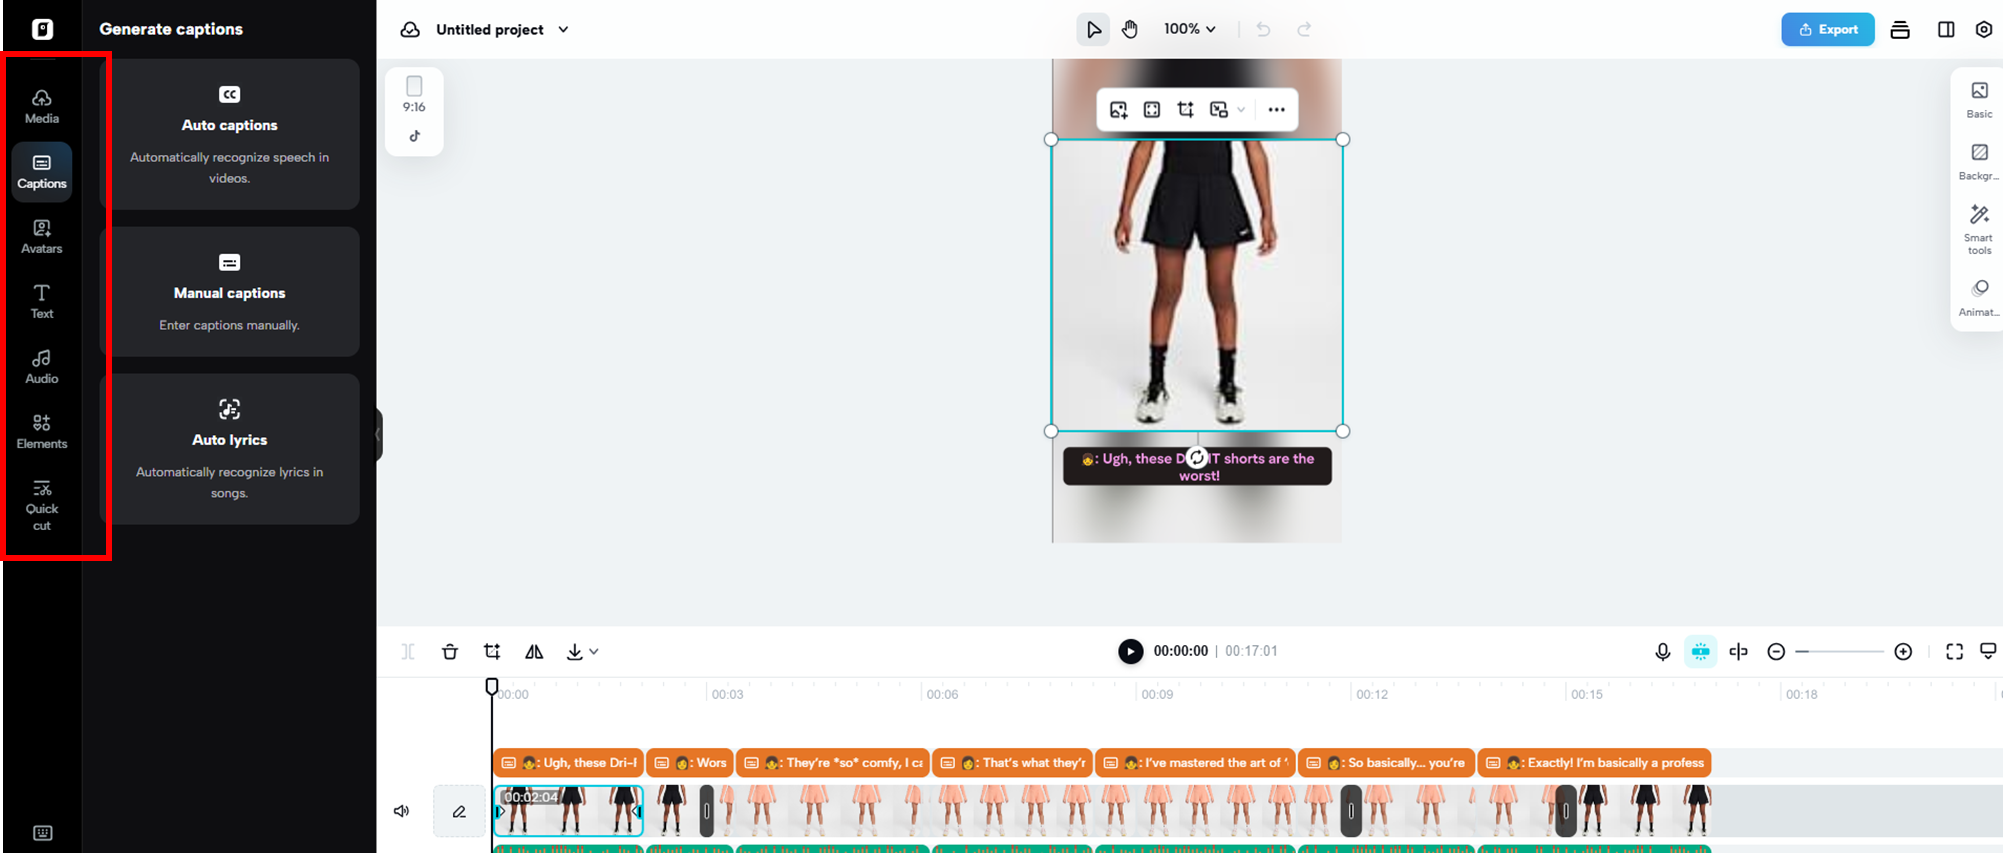
Task: Open the more options ellipsis on the canvas
Action: (1276, 110)
